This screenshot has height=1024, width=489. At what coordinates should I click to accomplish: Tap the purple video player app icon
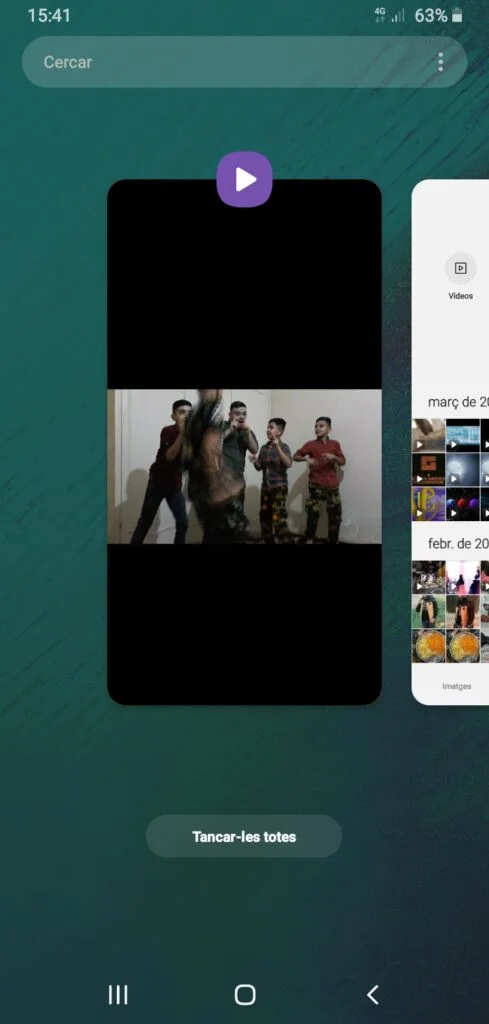click(x=244, y=180)
